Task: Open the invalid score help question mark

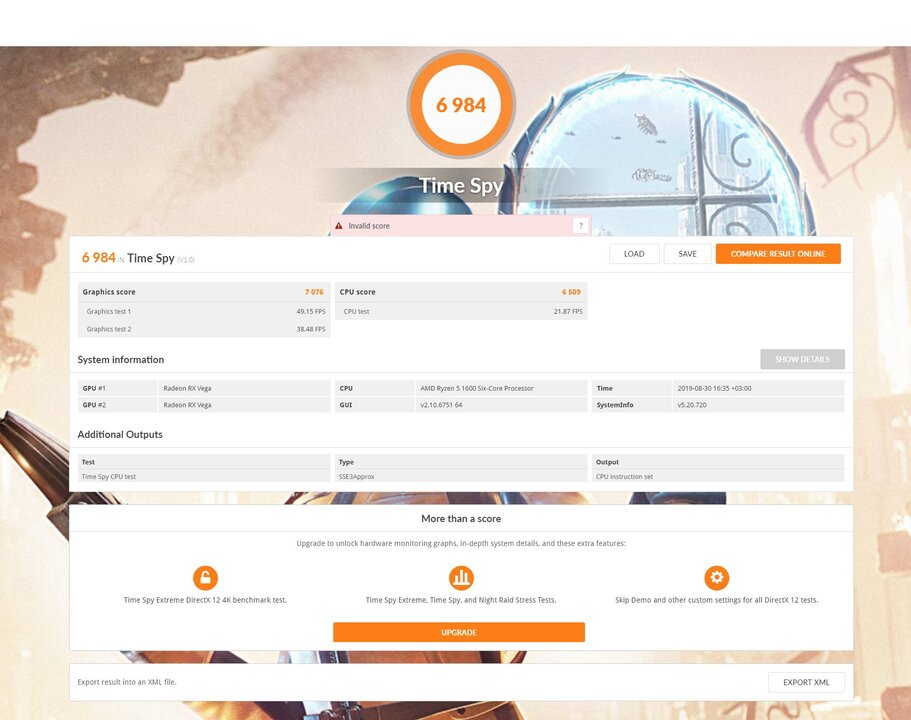Action: coord(580,225)
